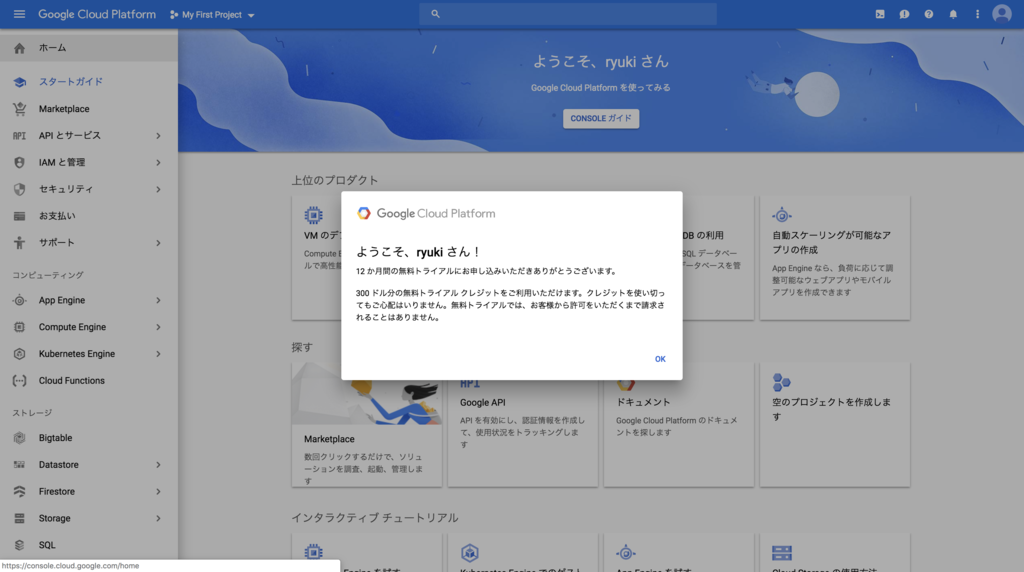Click the Cloud Functions bracket icon
The image size is (1024, 572).
tap(20, 381)
